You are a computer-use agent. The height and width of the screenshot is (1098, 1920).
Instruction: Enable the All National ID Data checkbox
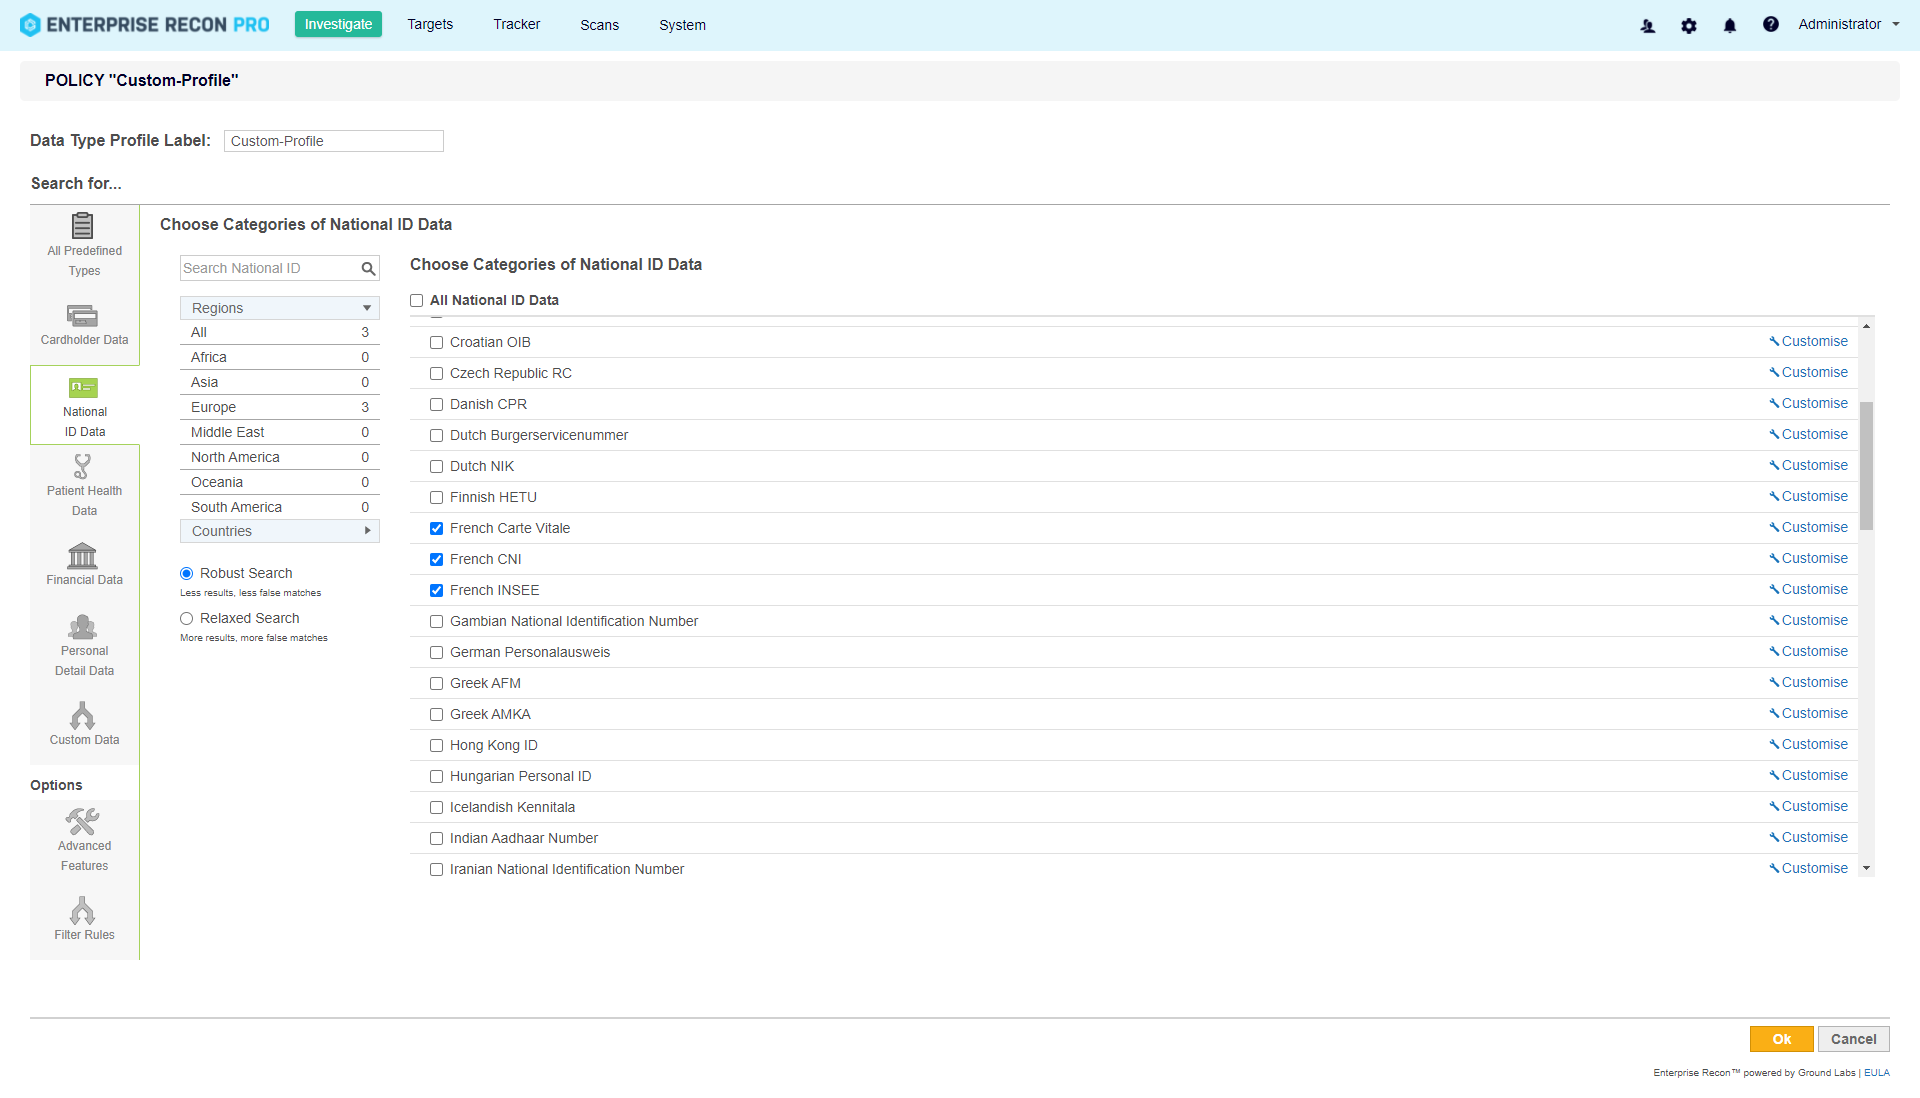[417, 300]
